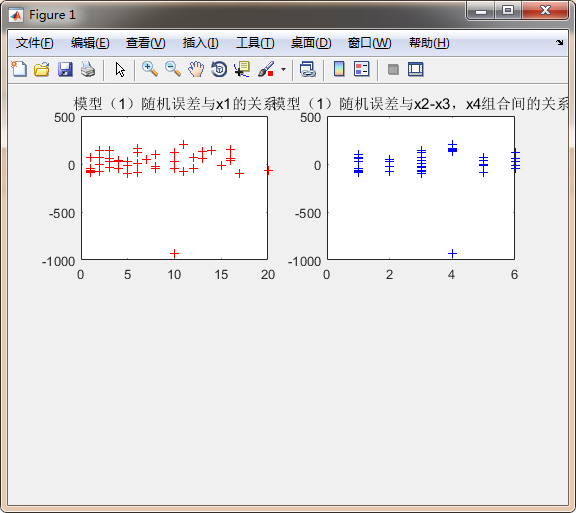The image size is (576, 513).
Task: Open the 文件(F) menu
Action: (35, 43)
